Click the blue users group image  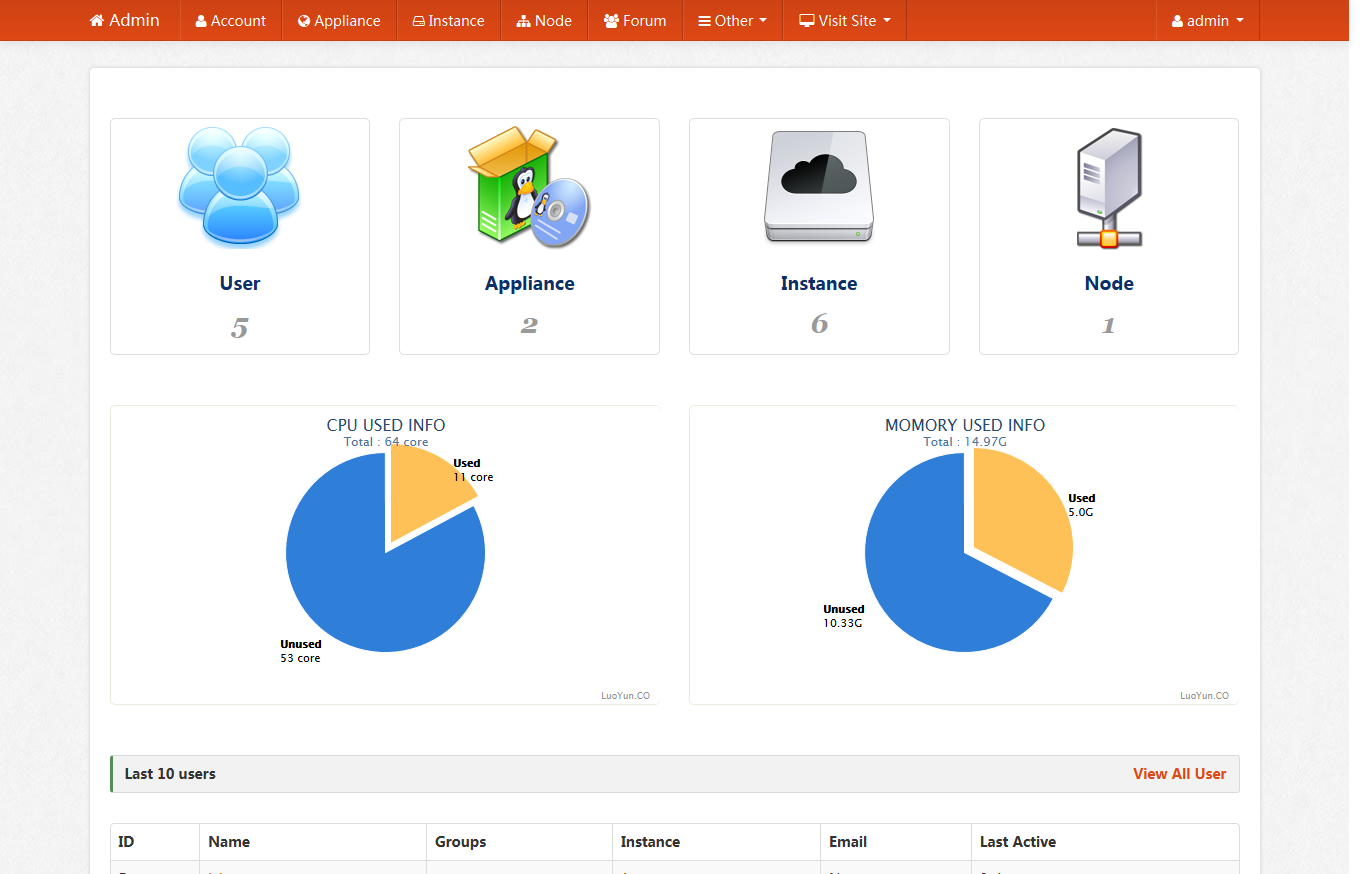(240, 187)
